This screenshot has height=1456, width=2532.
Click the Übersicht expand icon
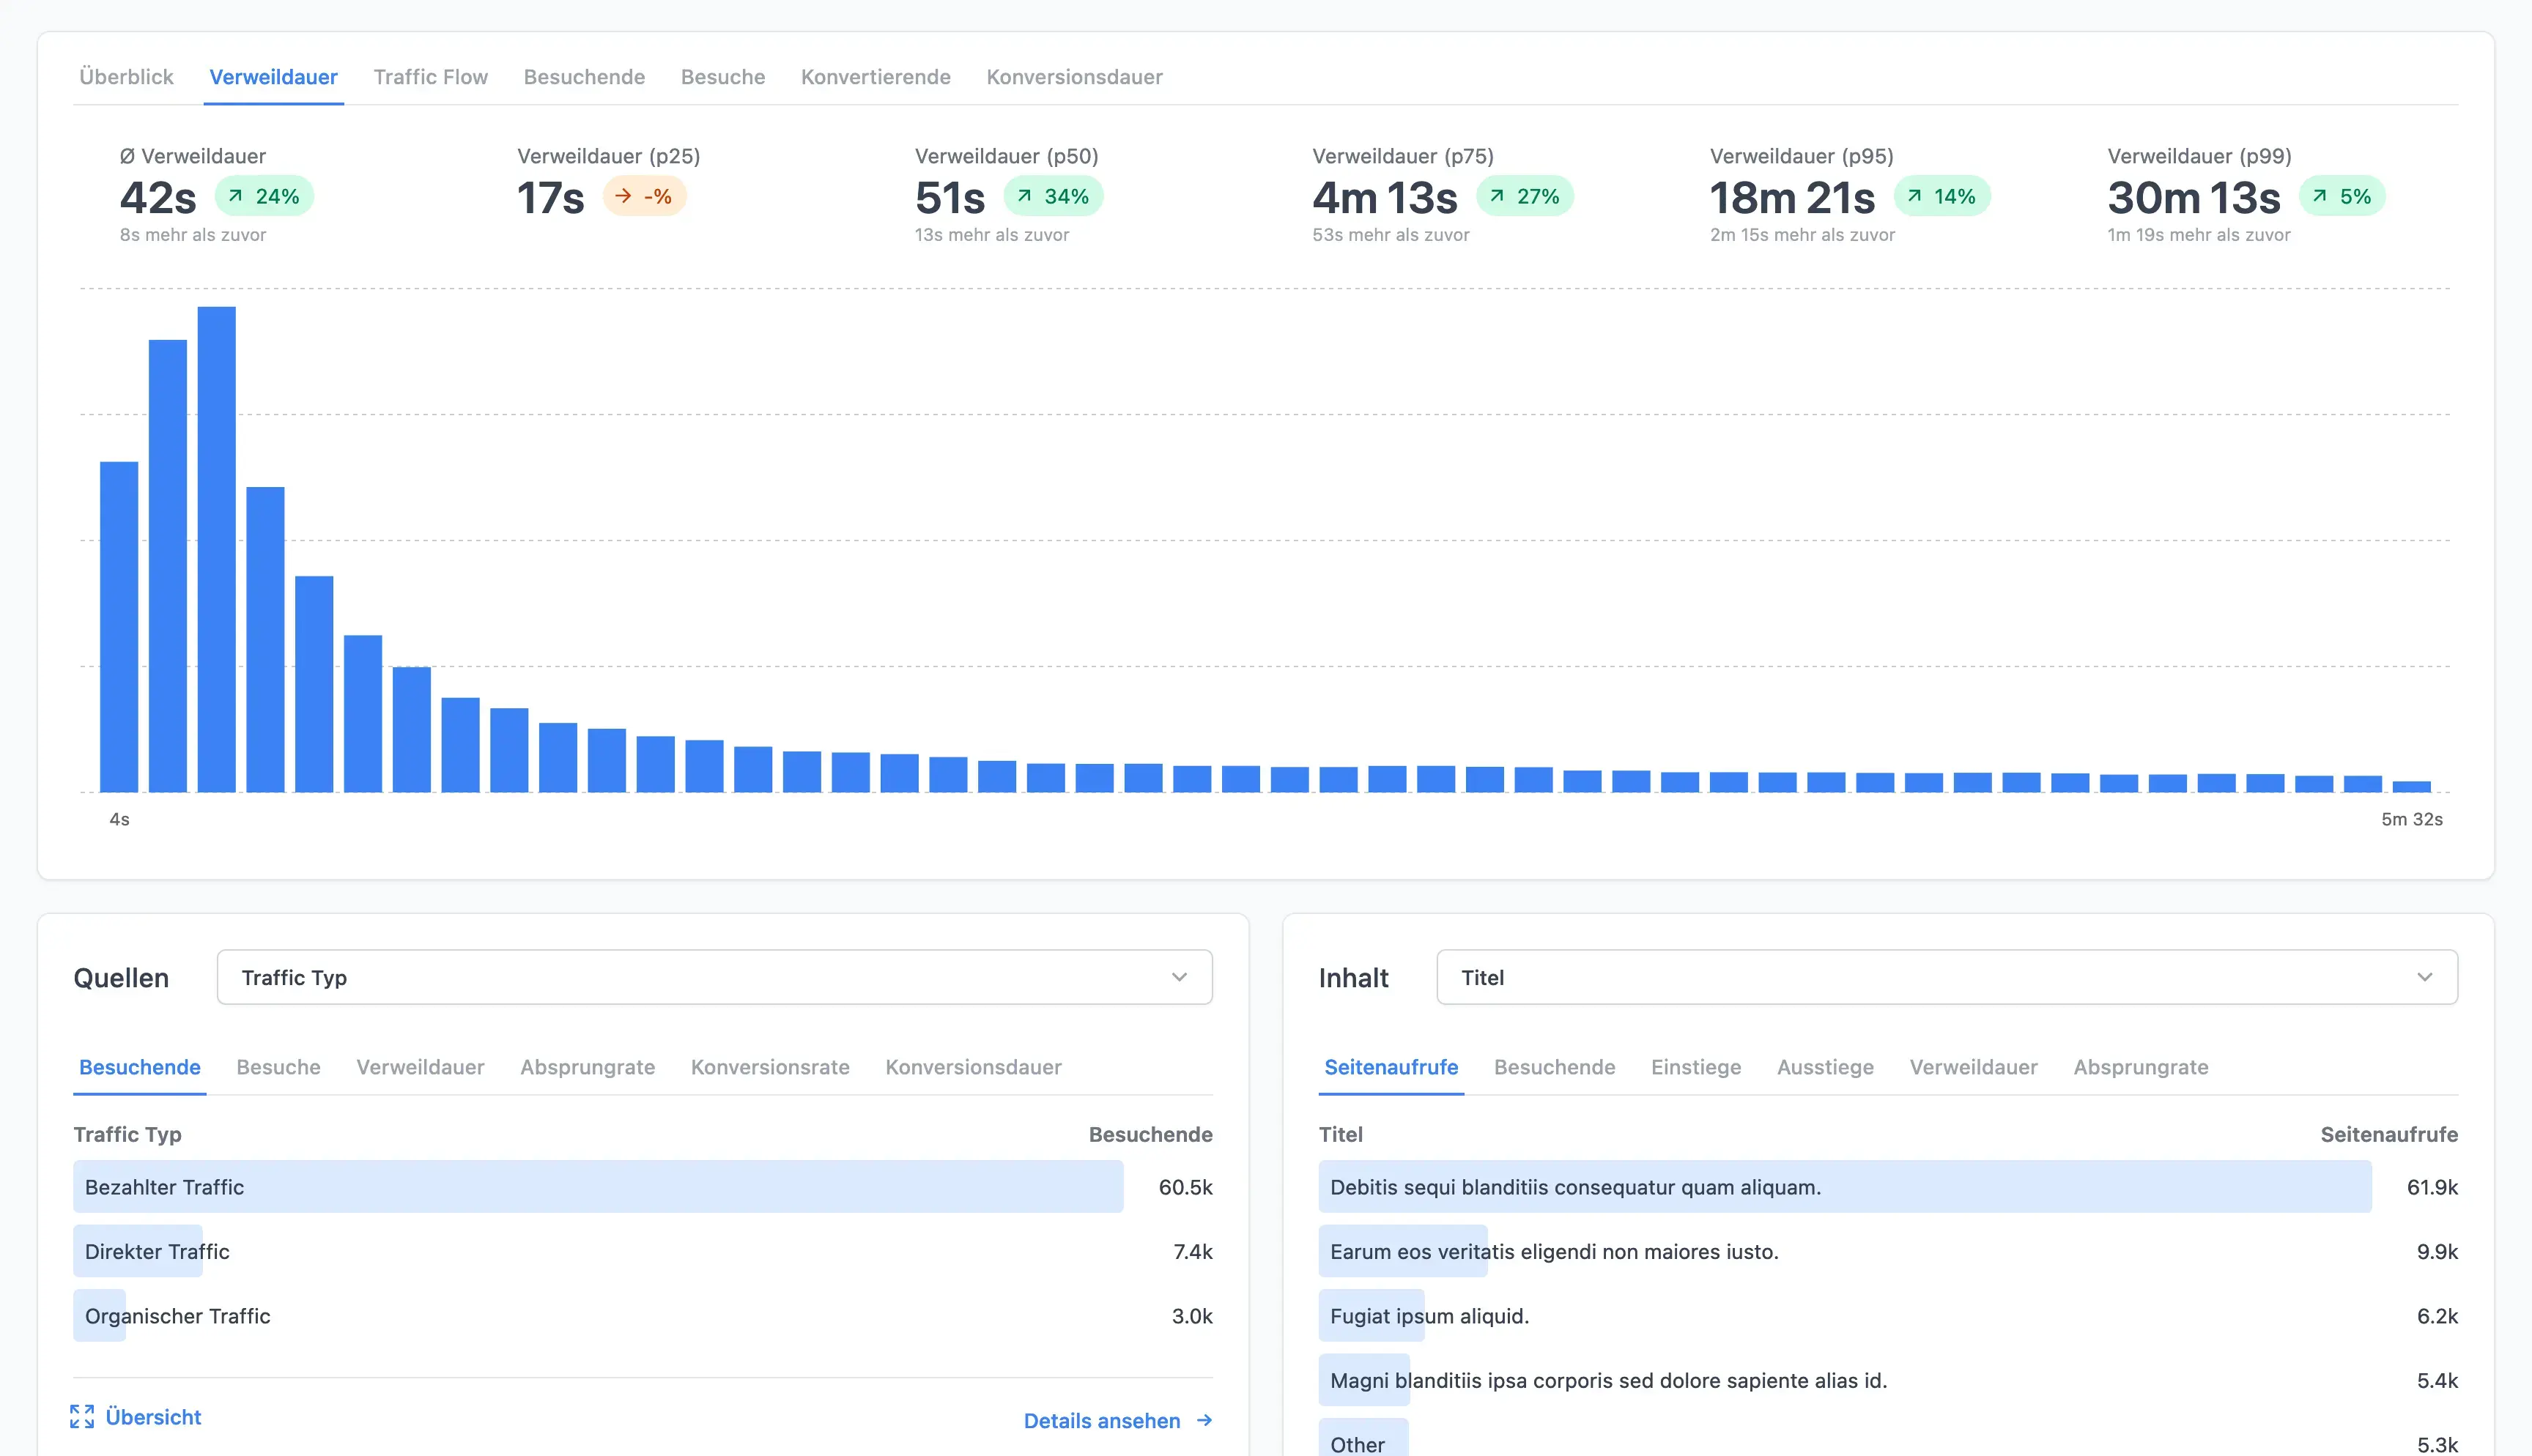tap(82, 1416)
